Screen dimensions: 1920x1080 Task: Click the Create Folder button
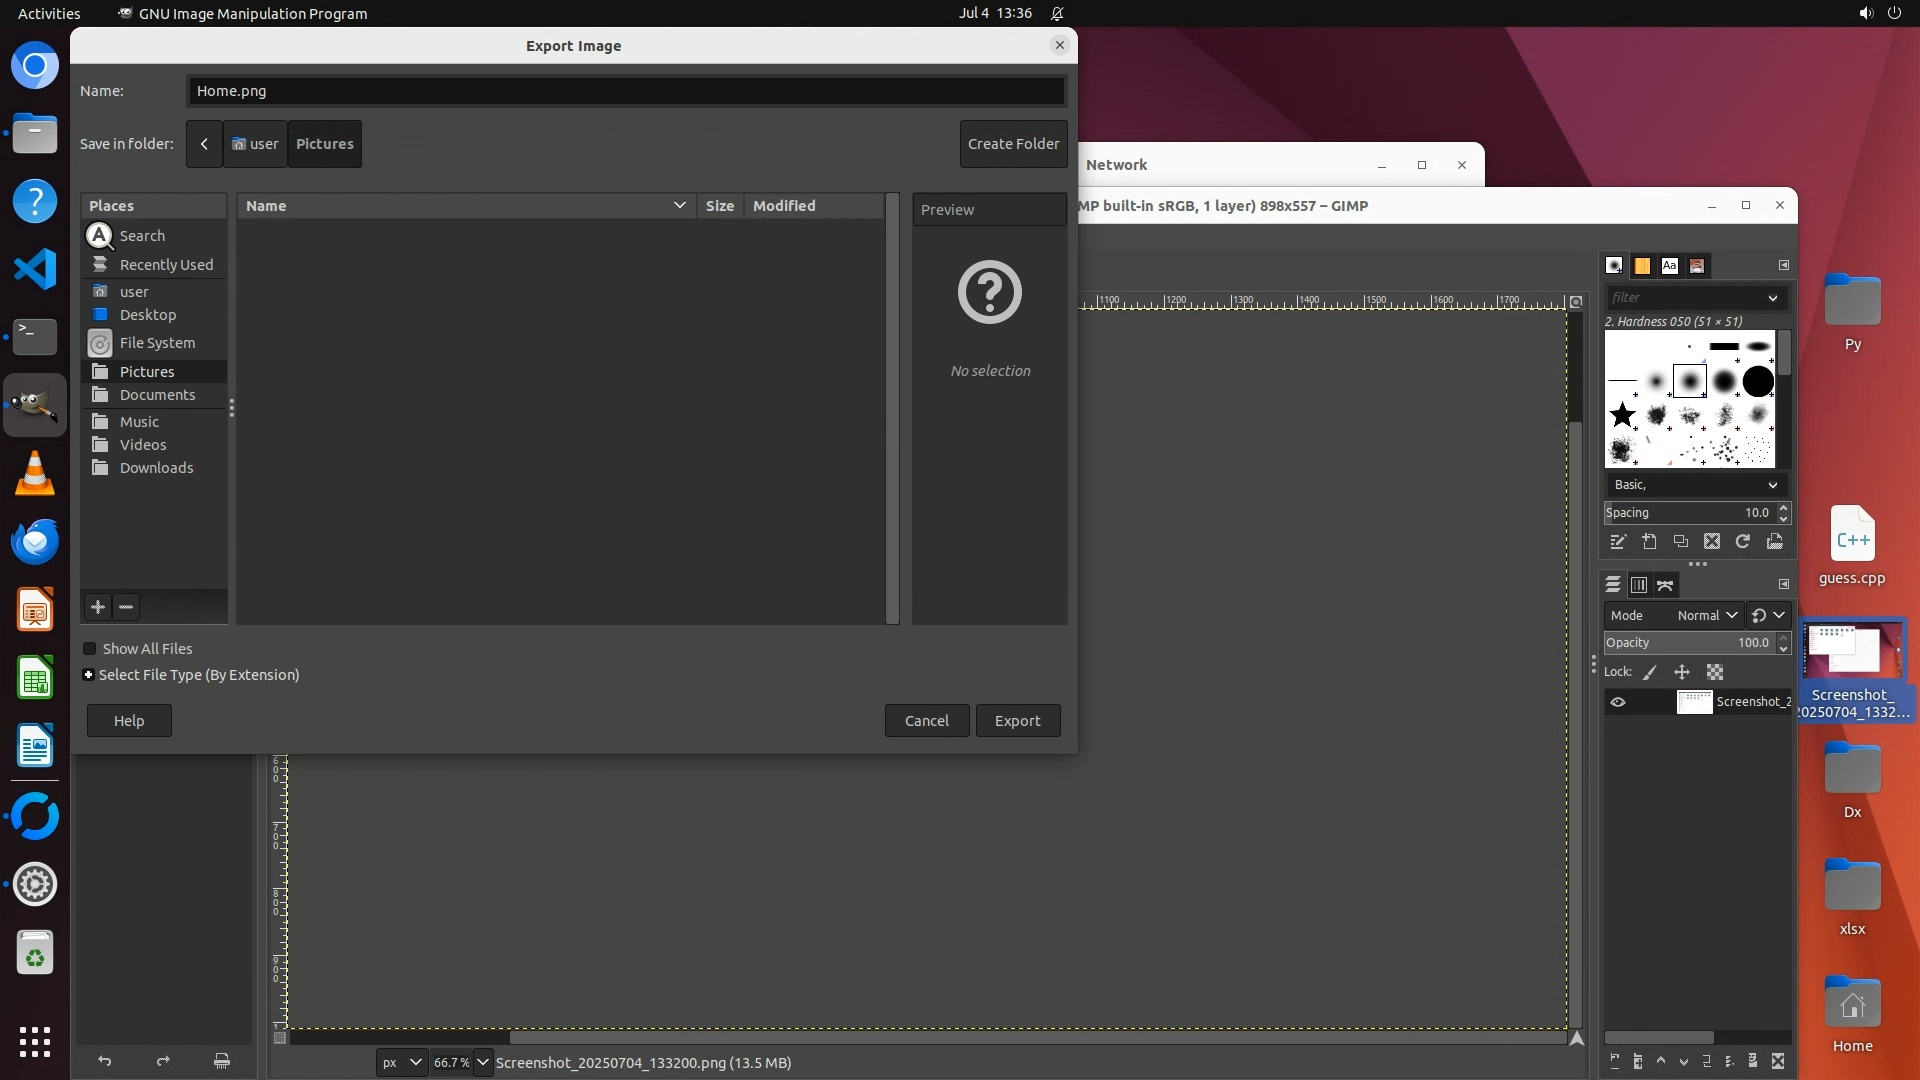pos(1013,144)
